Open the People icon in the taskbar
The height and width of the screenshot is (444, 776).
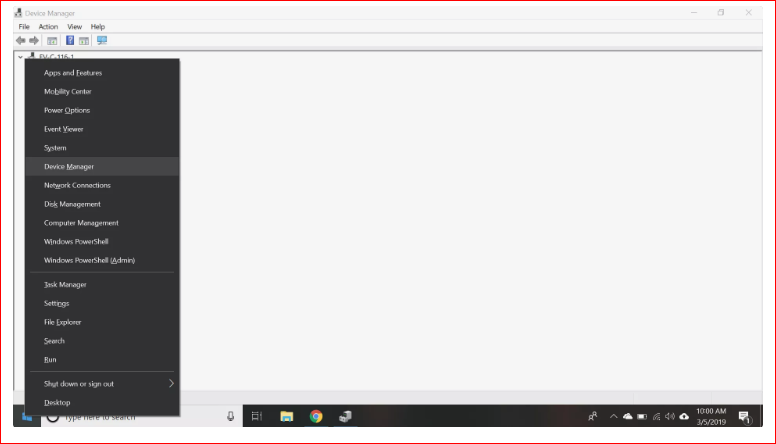coord(592,416)
